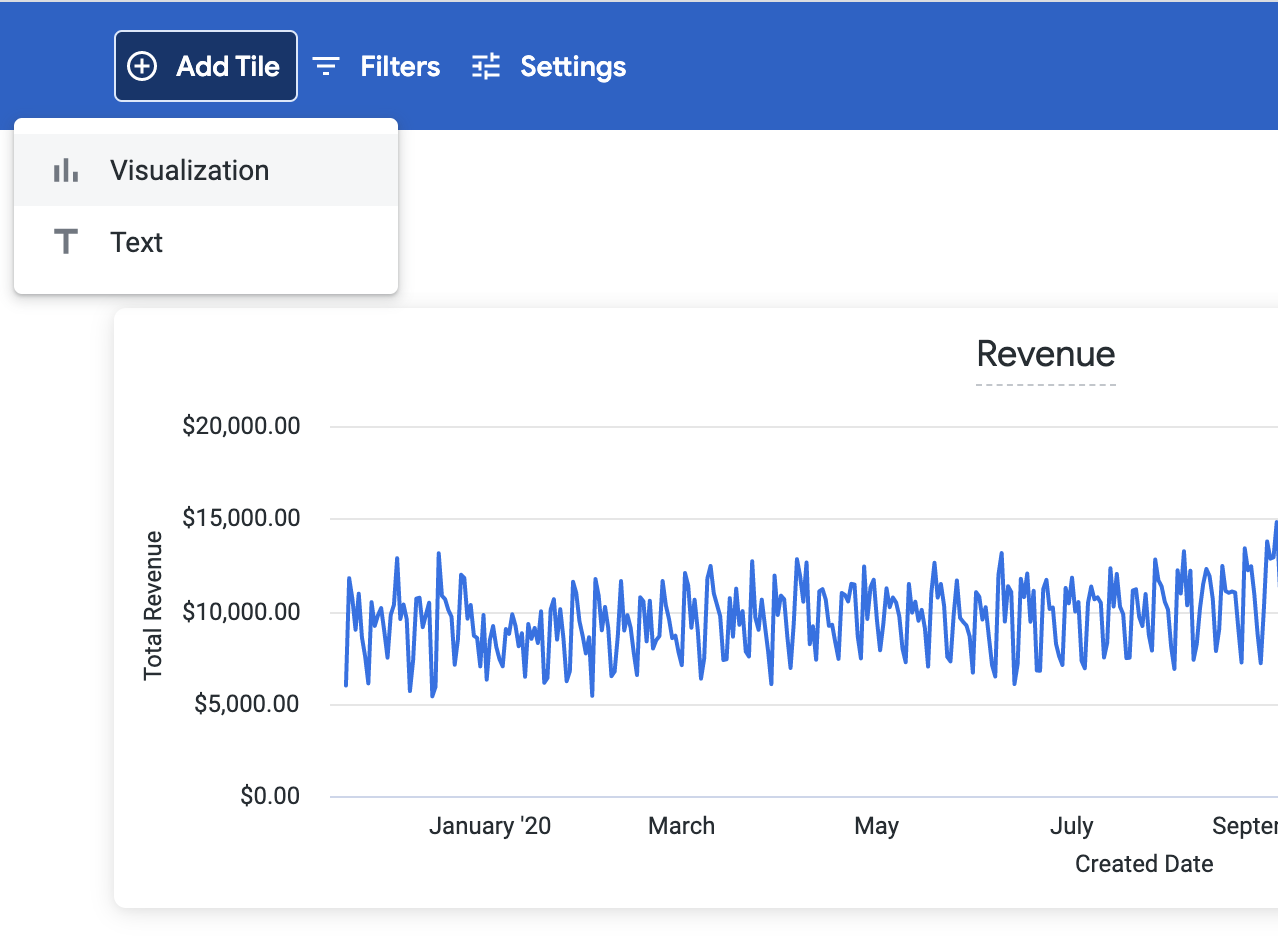
Task: Edit the Revenue tile title
Action: (1045, 354)
